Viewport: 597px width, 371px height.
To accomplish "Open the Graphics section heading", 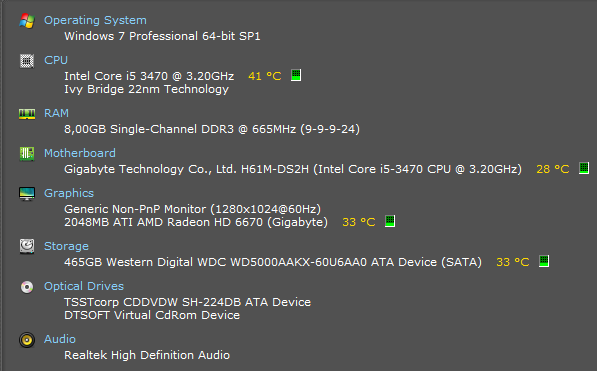I will pos(69,193).
